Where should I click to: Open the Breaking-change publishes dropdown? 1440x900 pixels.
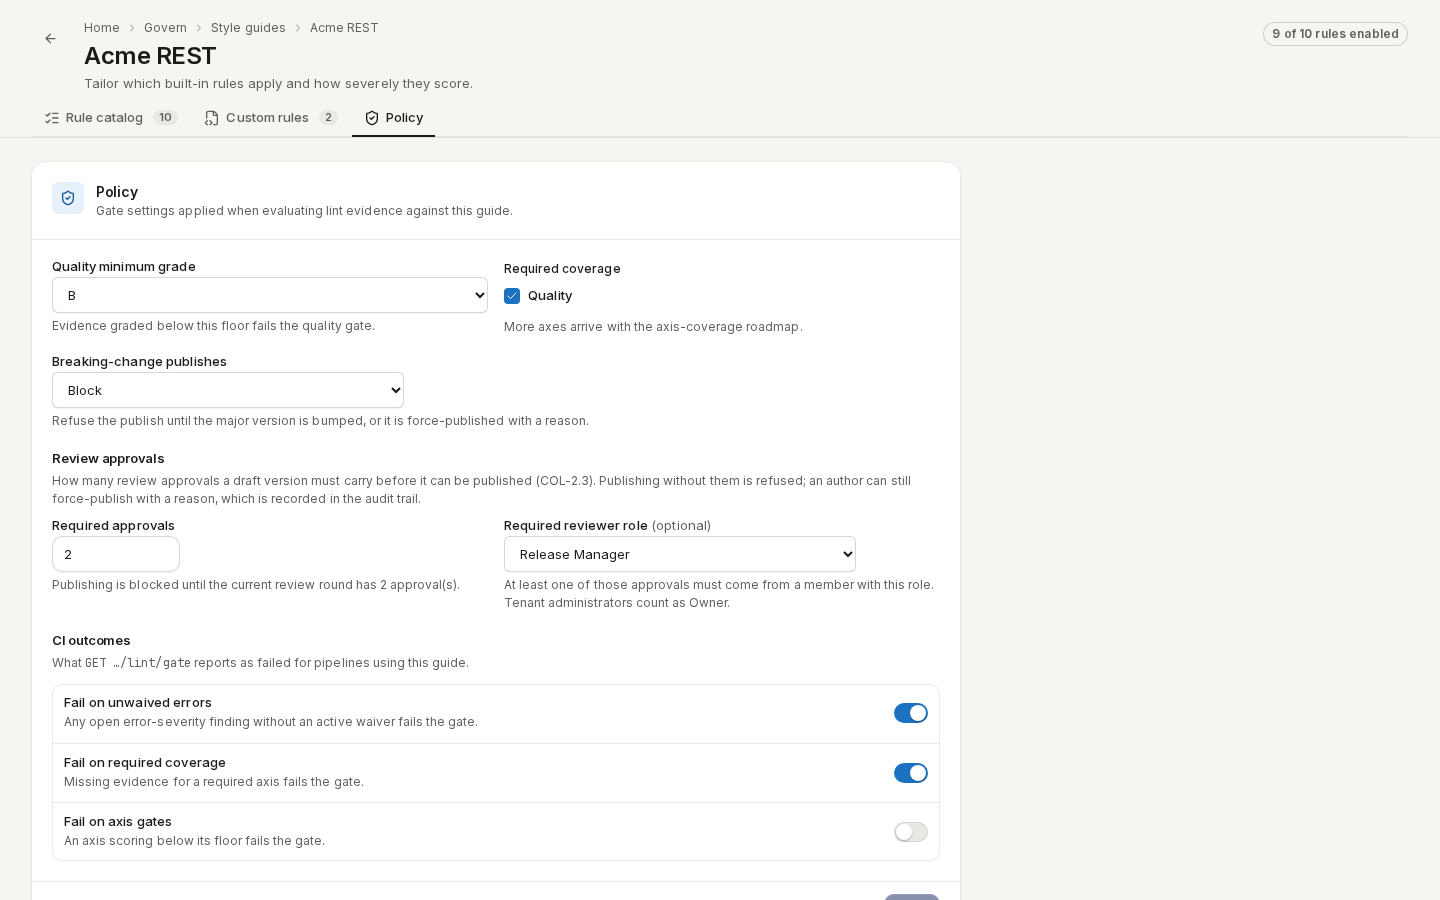click(x=228, y=390)
